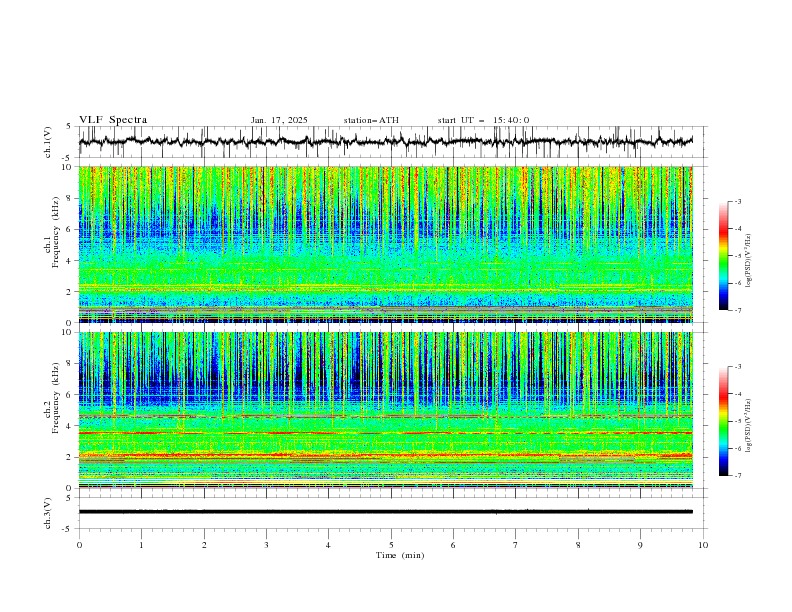Click the ch.2 spectrogram color bar
Screen dimensions: 792x612
tap(724, 421)
